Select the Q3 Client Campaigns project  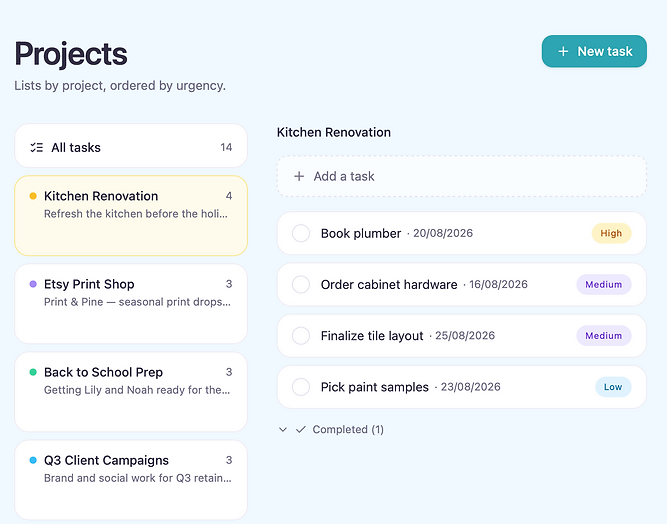coord(131,480)
